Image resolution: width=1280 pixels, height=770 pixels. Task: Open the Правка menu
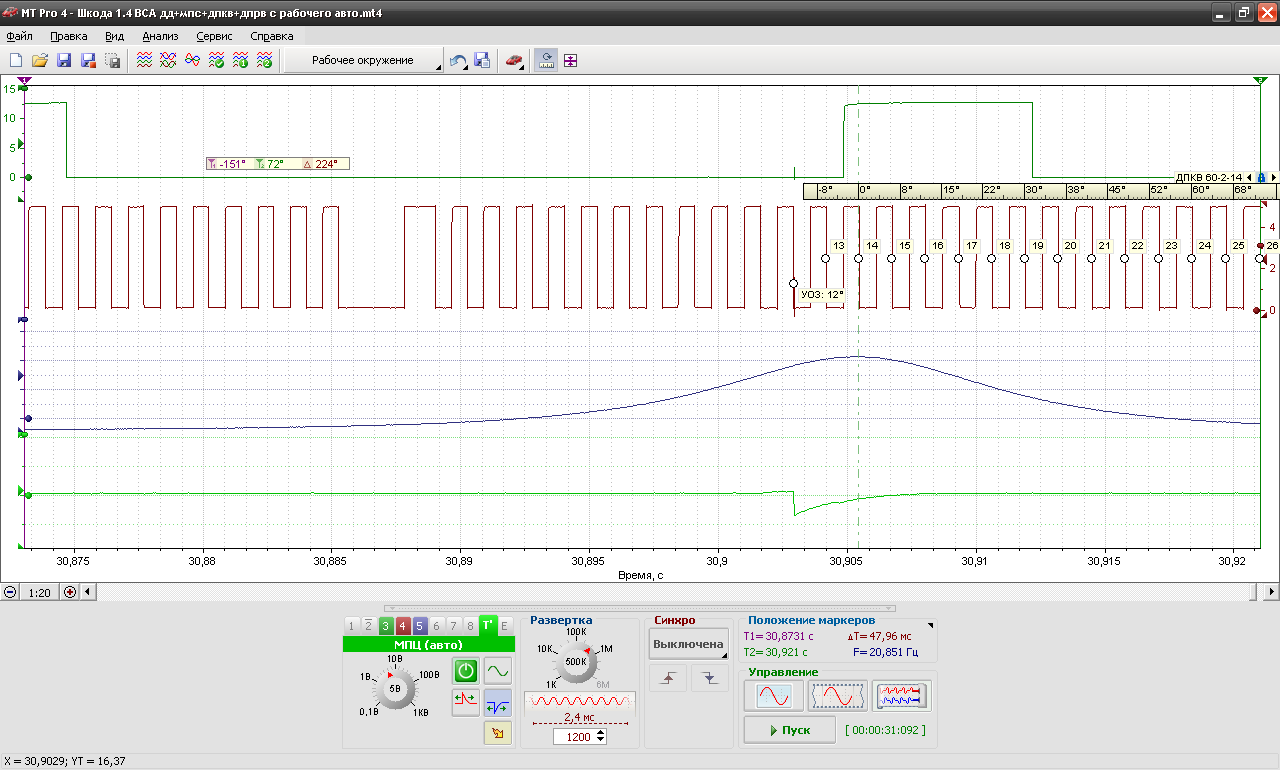69,36
